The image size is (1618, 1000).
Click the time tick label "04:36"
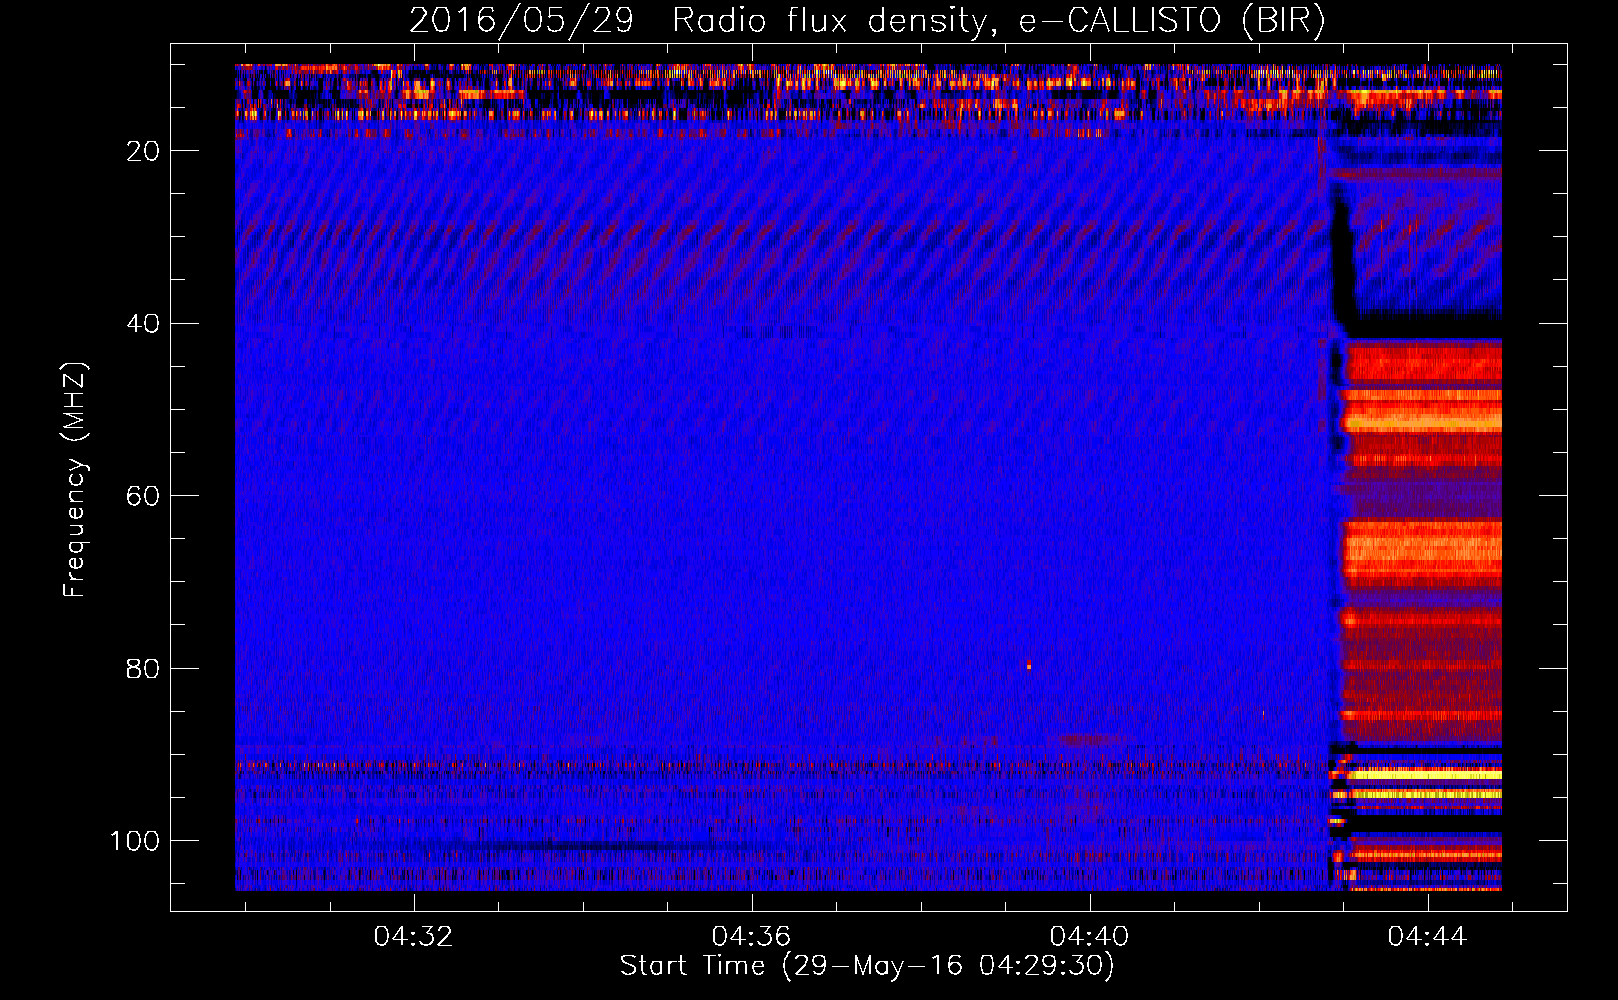751,936
